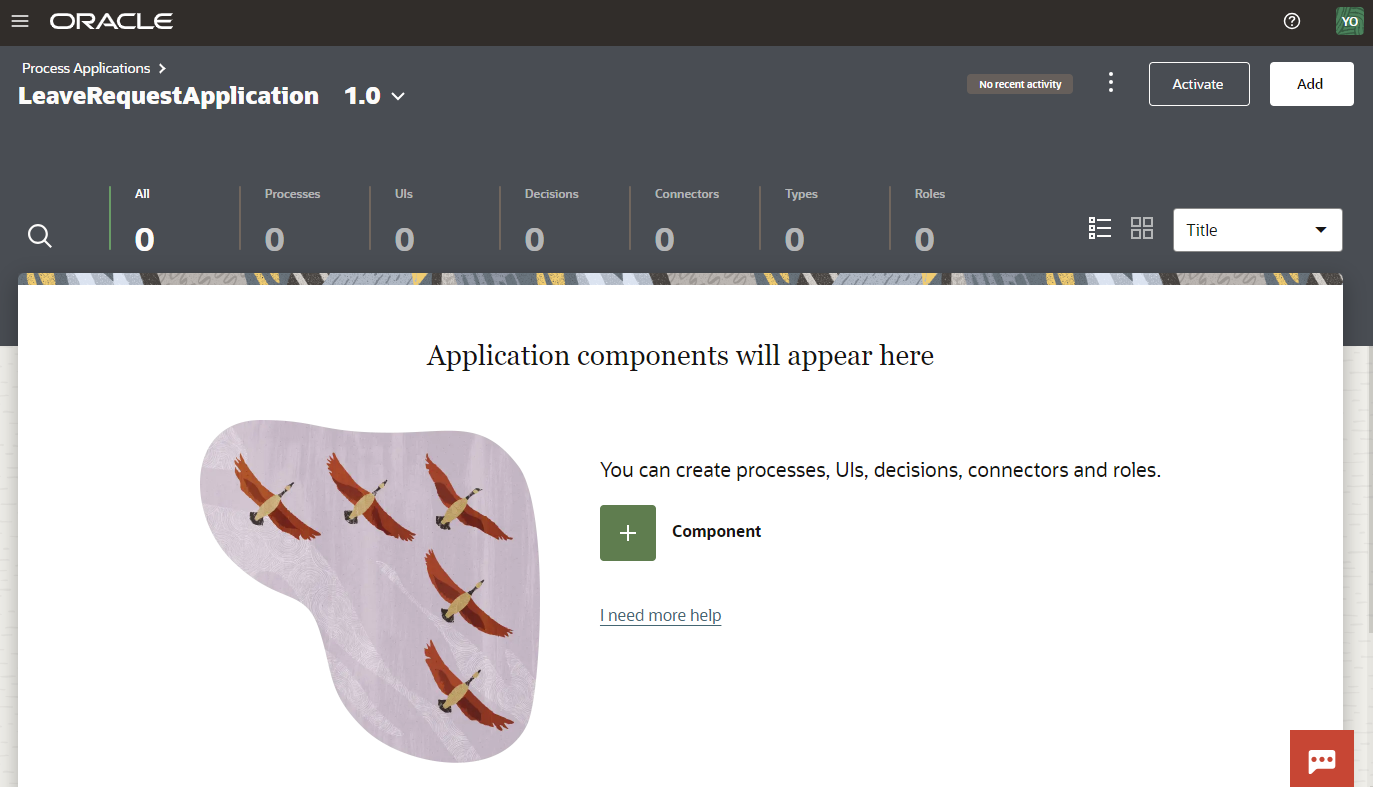Viewport: 1373px width, 787px height.
Task: Click the green plus Component button
Action: click(x=627, y=533)
